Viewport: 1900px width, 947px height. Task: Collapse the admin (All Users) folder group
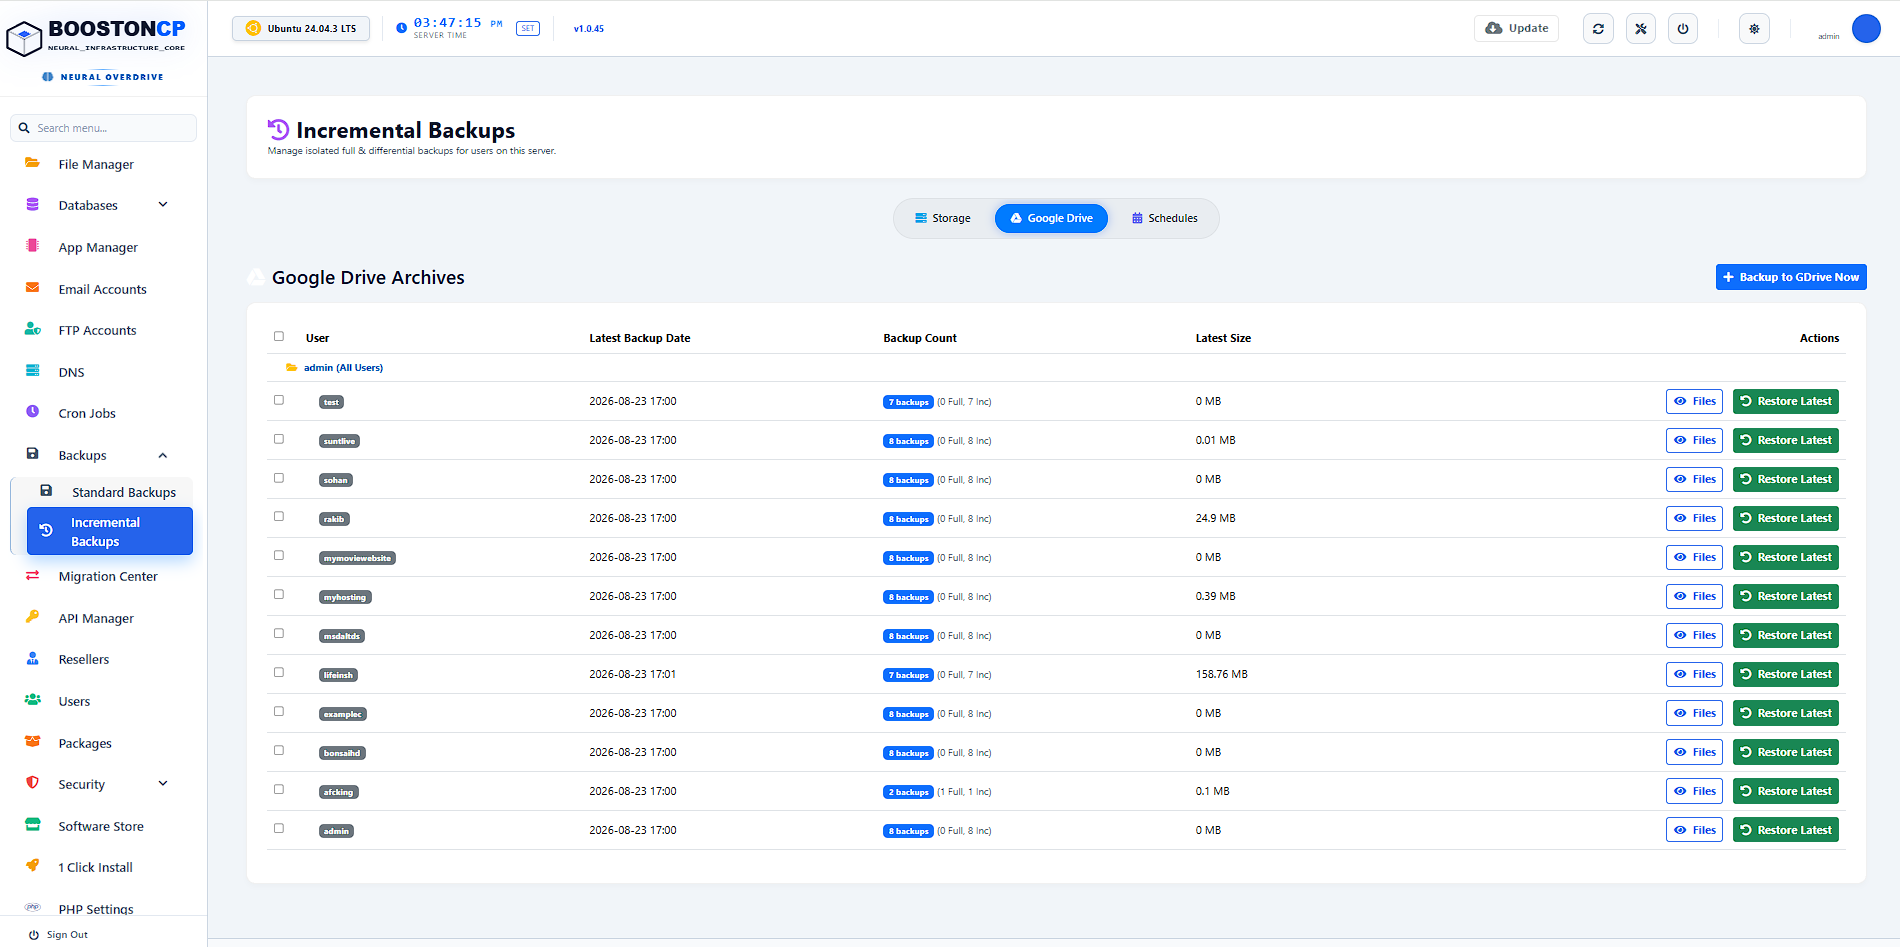334,368
